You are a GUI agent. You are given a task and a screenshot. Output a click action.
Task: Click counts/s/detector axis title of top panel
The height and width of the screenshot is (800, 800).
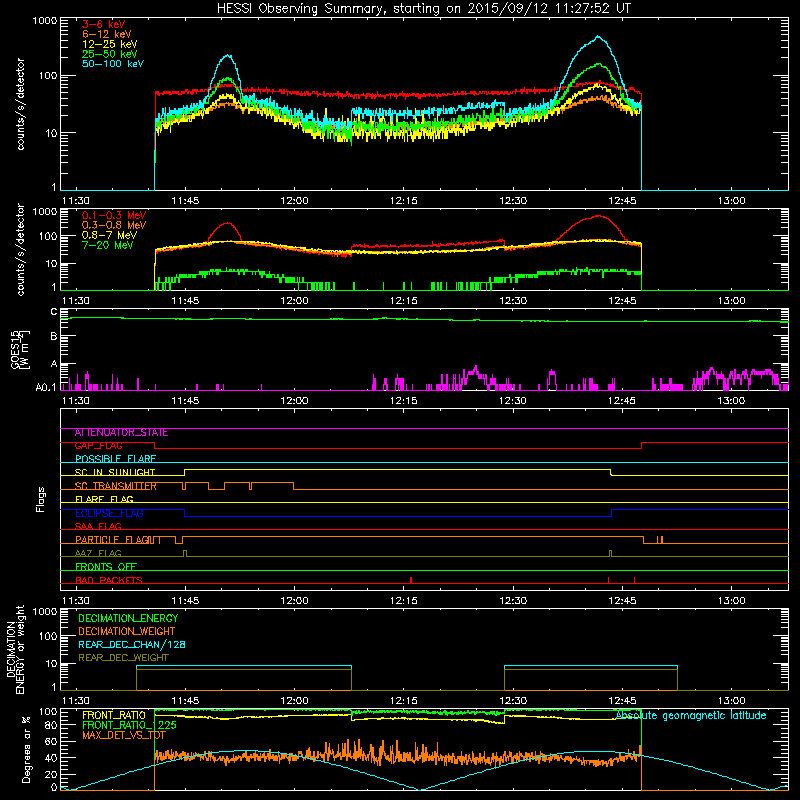20,104
